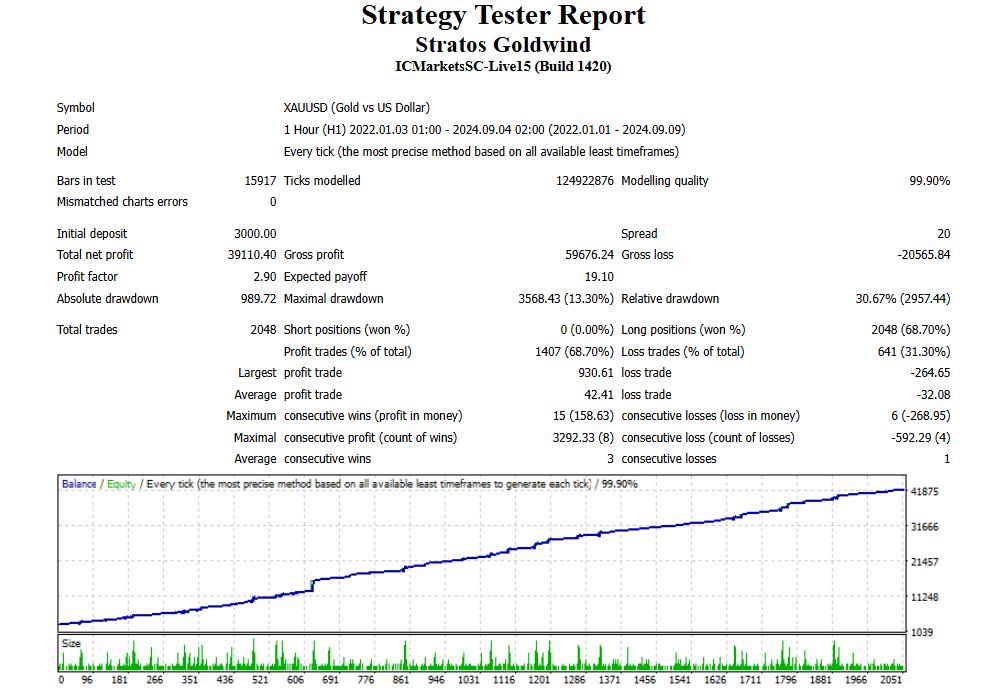This screenshot has width=1000, height=690.
Task: Click the Model value 'Every tick' description
Action: 481,152
